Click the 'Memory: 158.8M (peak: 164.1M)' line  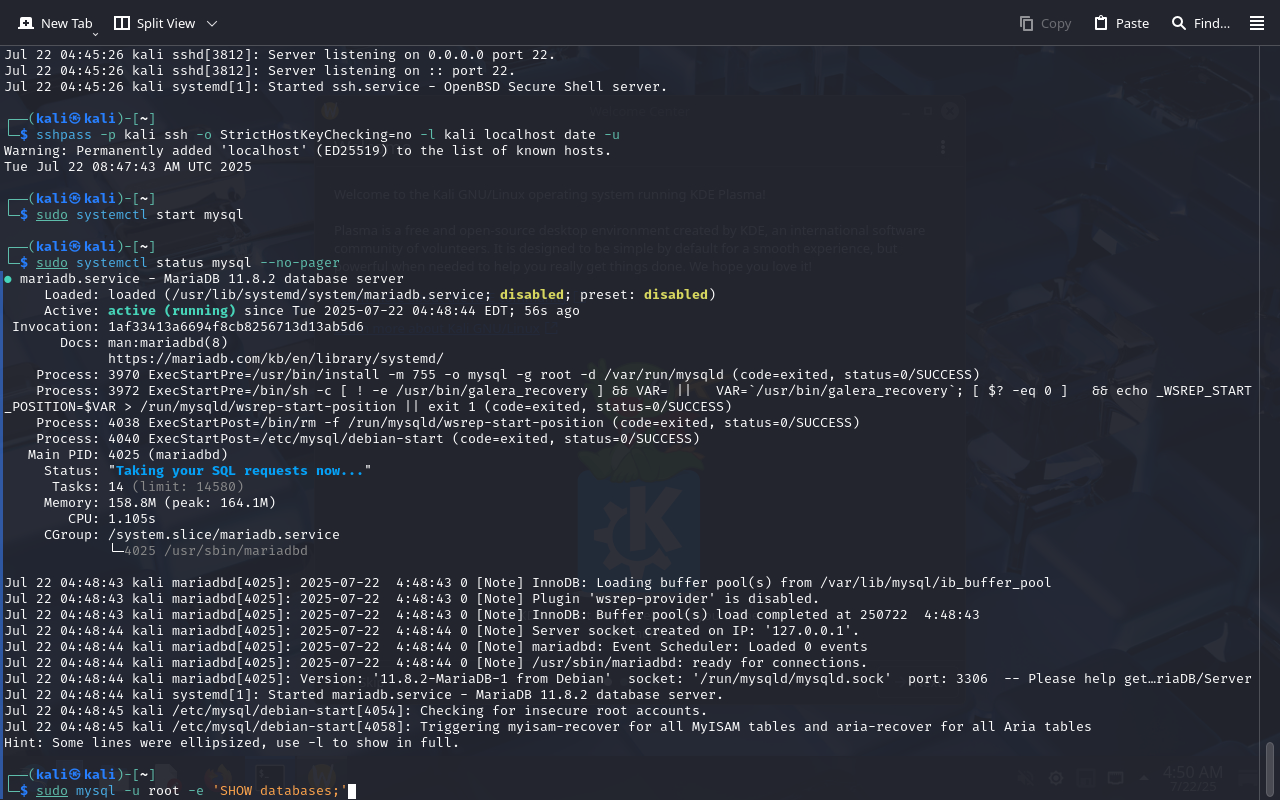click(x=160, y=502)
